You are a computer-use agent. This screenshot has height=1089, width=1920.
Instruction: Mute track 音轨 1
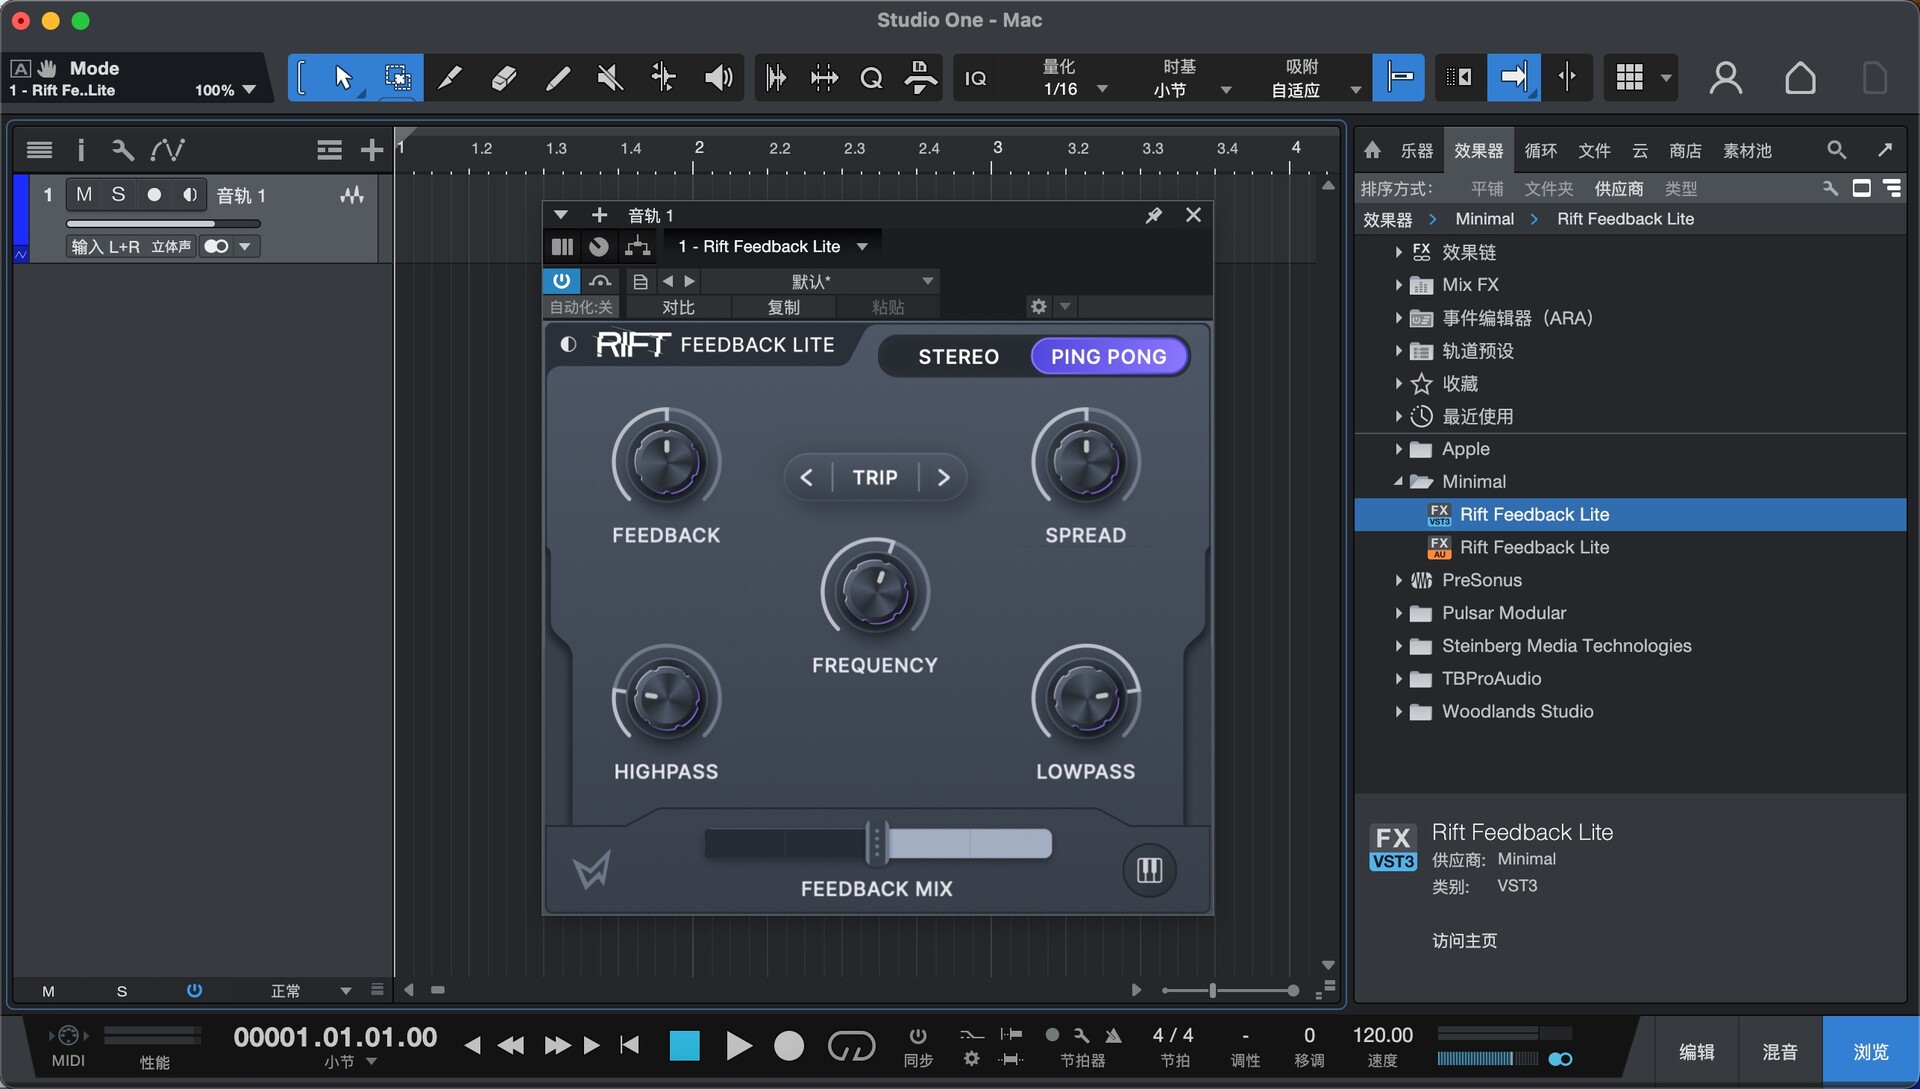click(84, 195)
